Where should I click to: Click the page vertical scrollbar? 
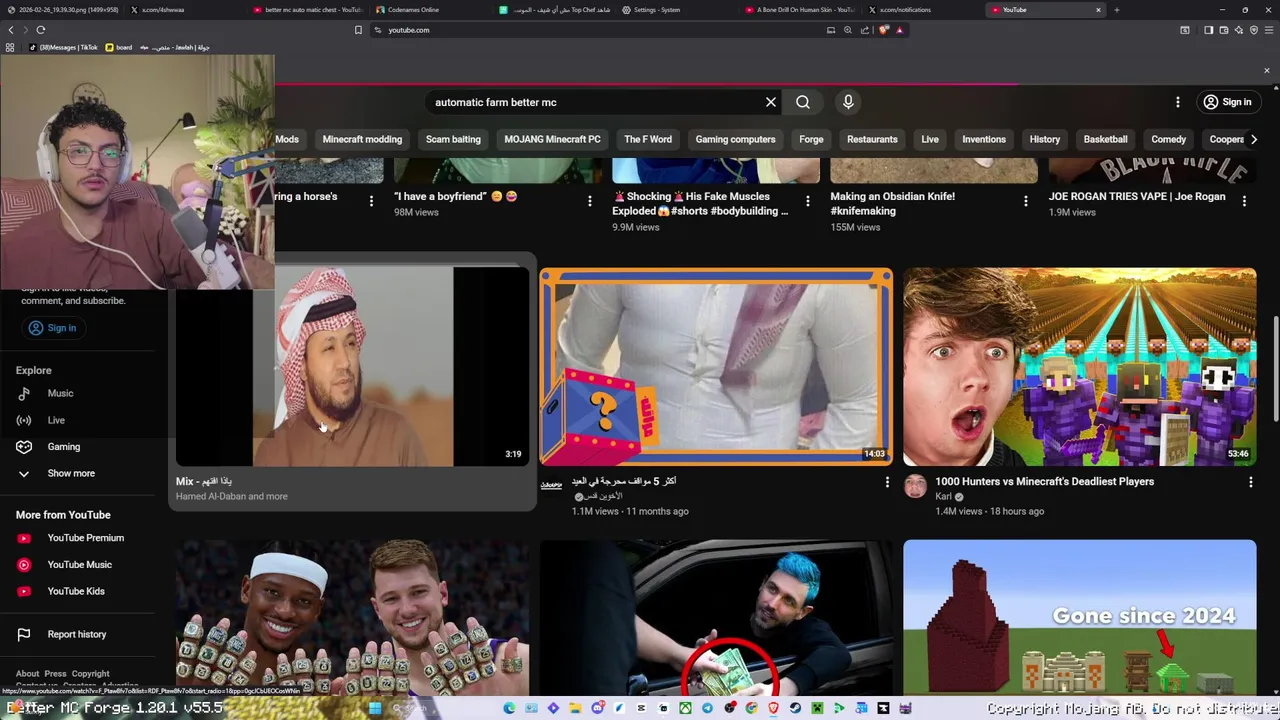(x=1275, y=370)
